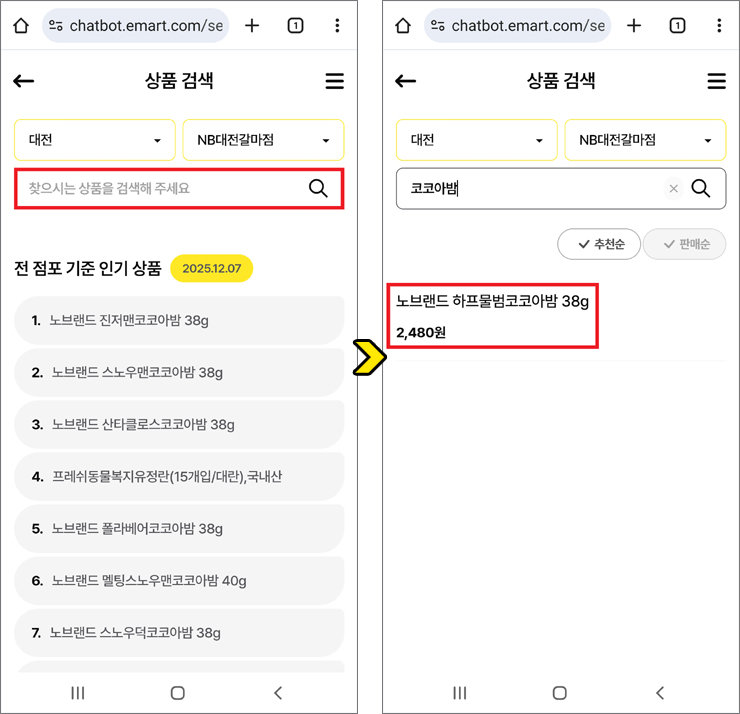Open new tab with plus on right screen
Viewport: 740px width, 714px height.
click(634, 26)
